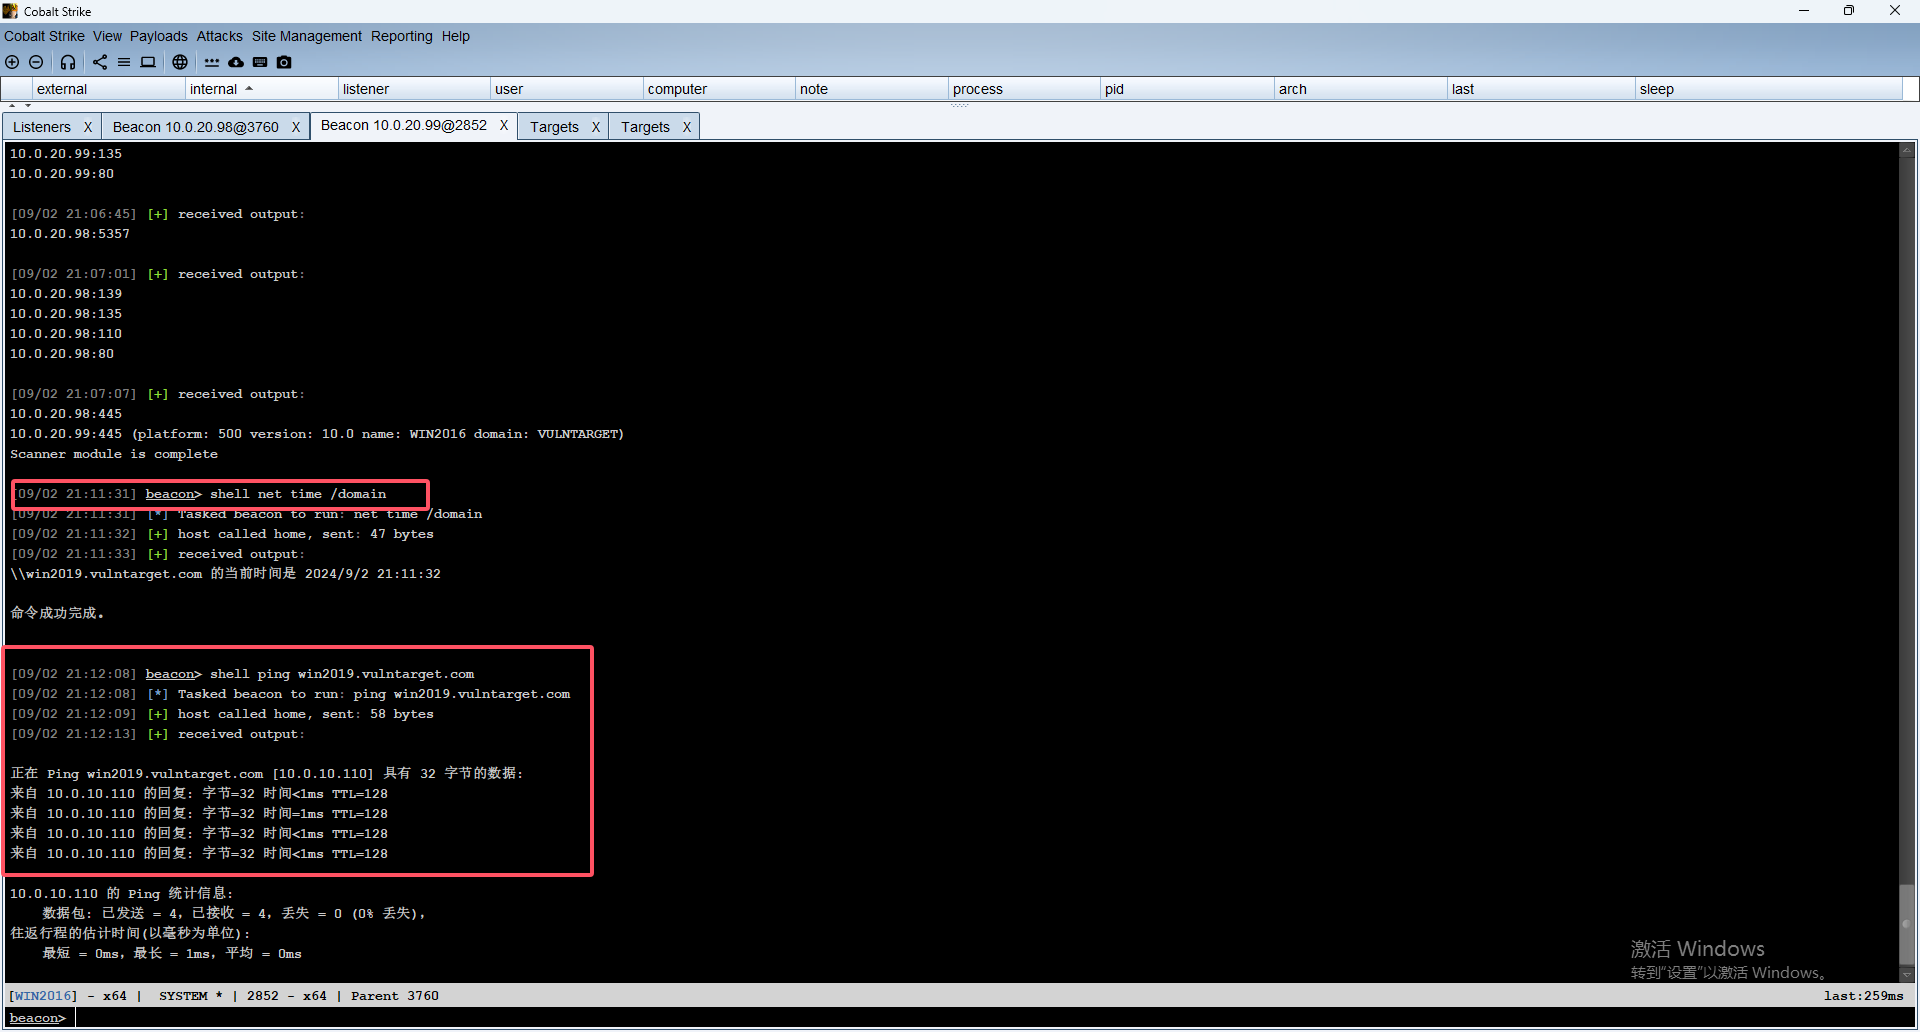Restore down the Cobalt Strike window

tap(1849, 11)
